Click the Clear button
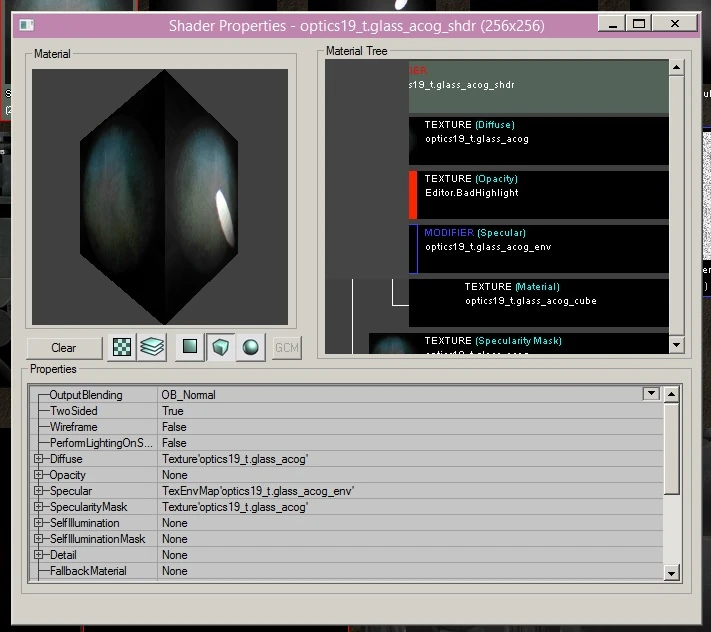This screenshot has height=632, width=711. 64,348
